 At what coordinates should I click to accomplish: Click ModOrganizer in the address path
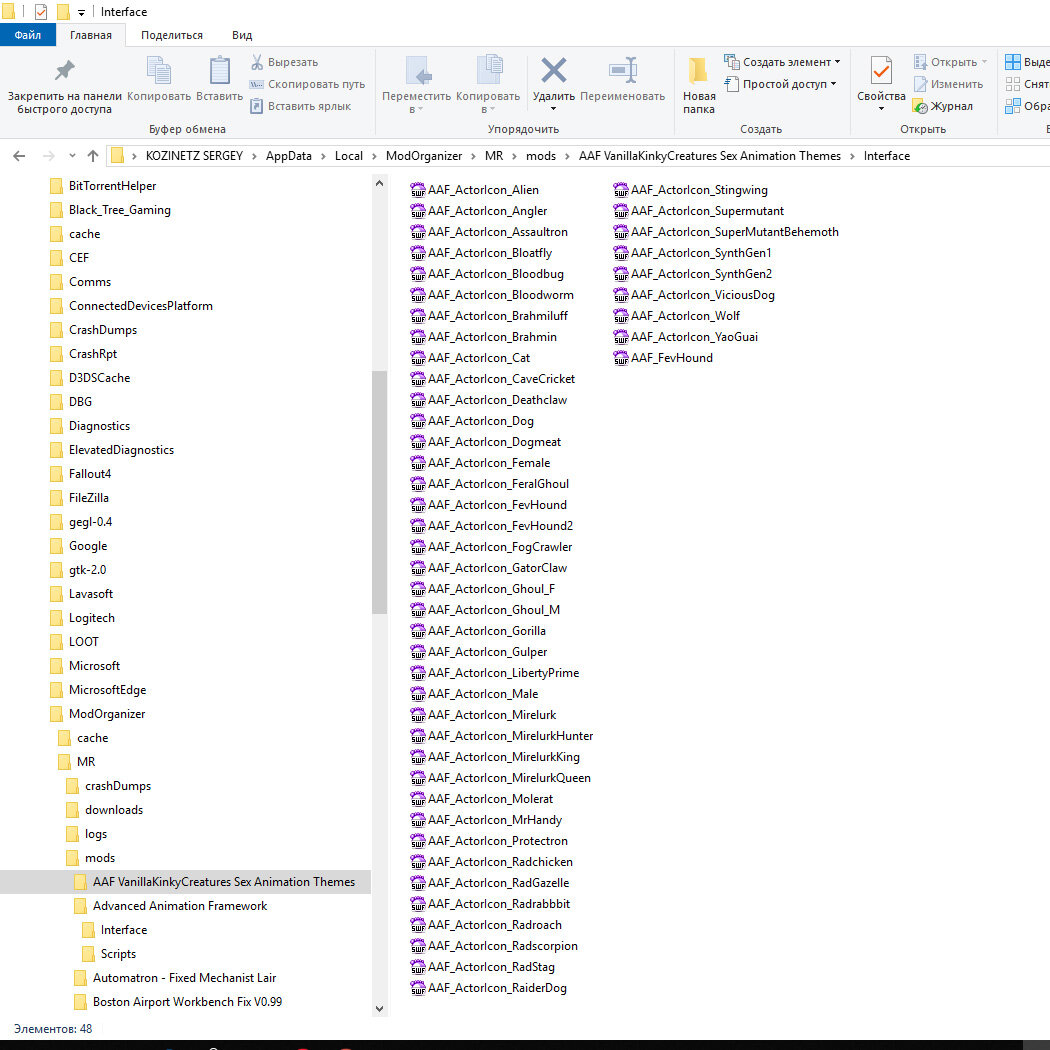pyautogui.click(x=424, y=156)
